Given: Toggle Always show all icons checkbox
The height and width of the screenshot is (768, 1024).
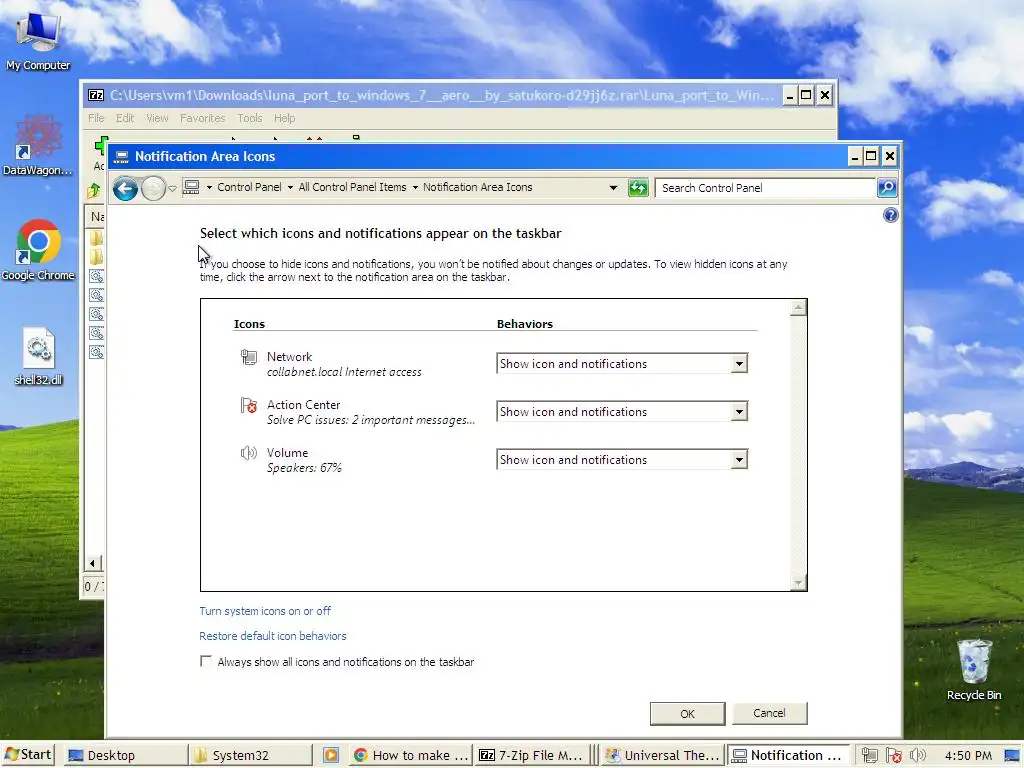Looking at the screenshot, I should click(x=206, y=661).
